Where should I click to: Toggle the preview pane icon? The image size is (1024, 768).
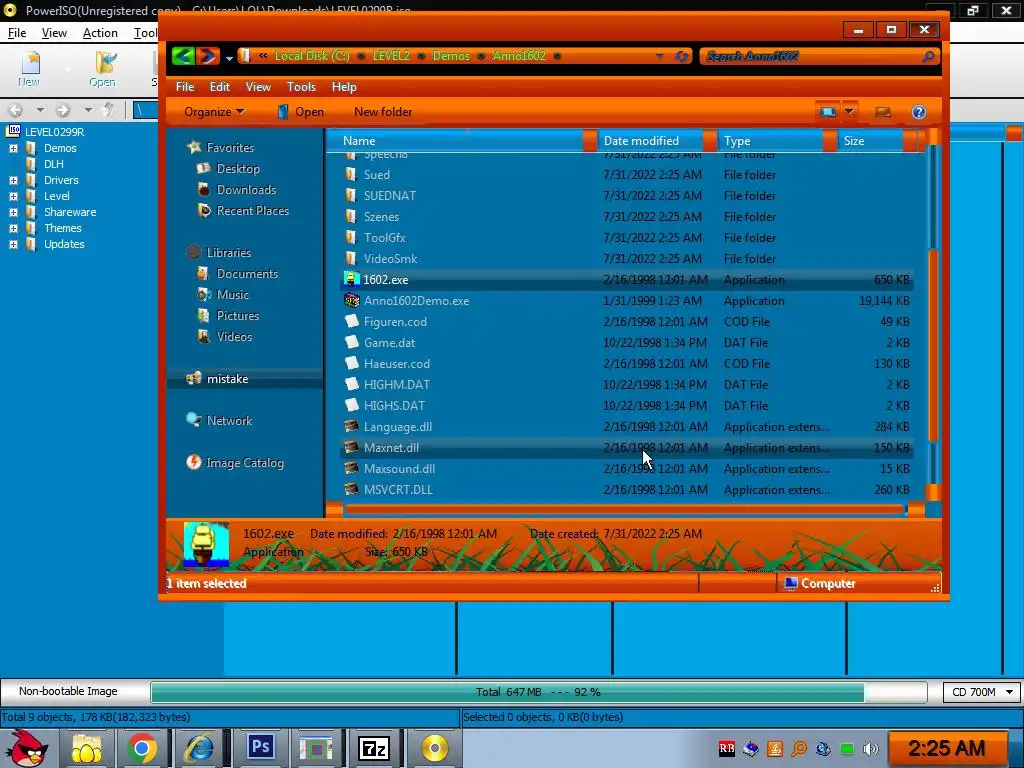pos(883,112)
